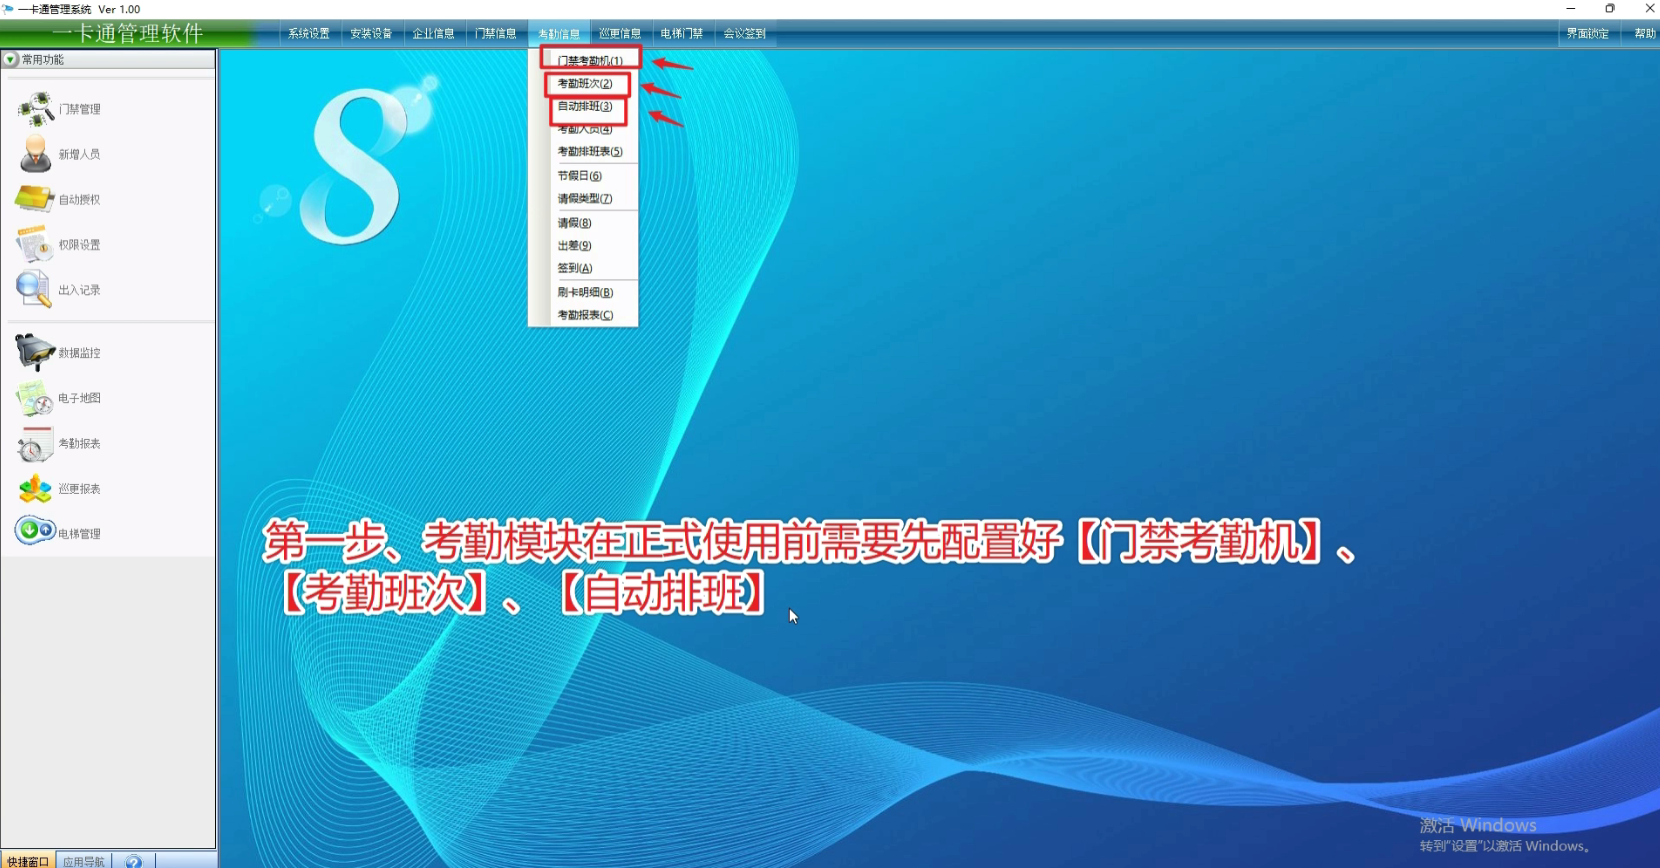Select 签到(A) menu entry
The image size is (1660, 868).
click(x=575, y=268)
